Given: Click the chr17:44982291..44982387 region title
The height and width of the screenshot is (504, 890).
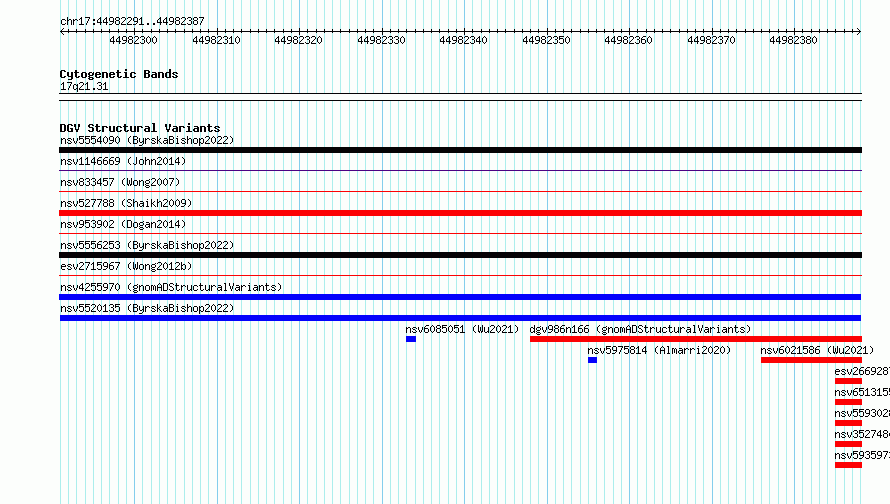Looking at the screenshot, I should (x=132, y=21).
